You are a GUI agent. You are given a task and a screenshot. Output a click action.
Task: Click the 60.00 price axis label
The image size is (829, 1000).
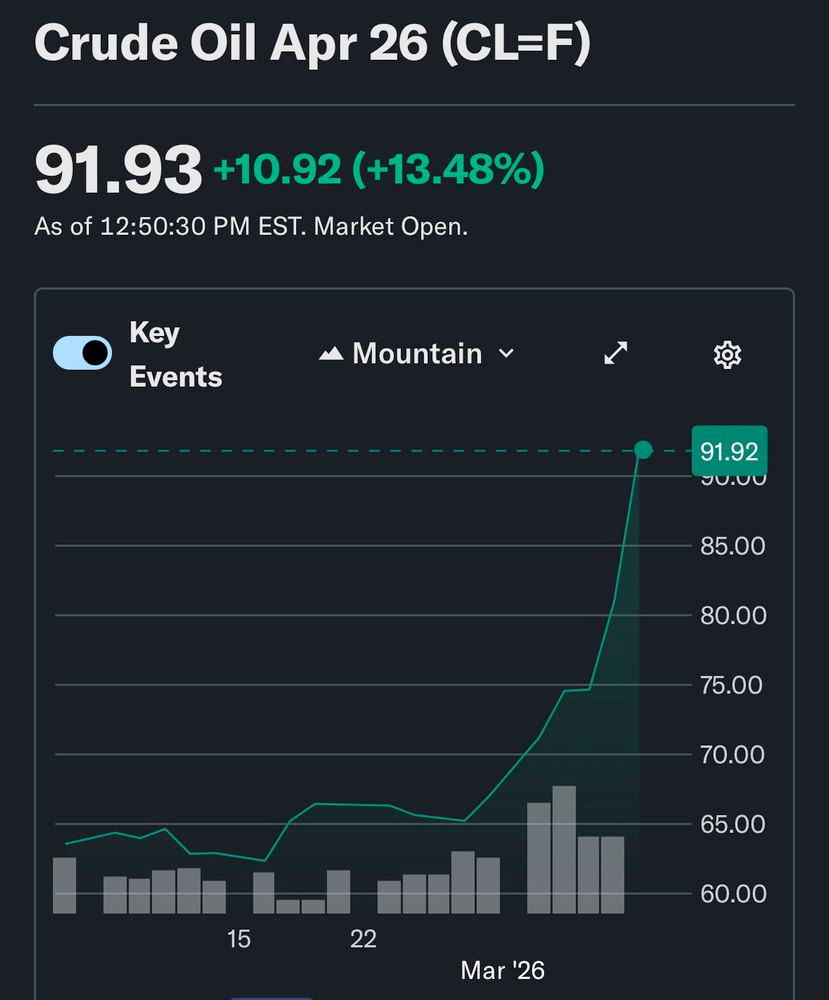click(x=732, y=893)
